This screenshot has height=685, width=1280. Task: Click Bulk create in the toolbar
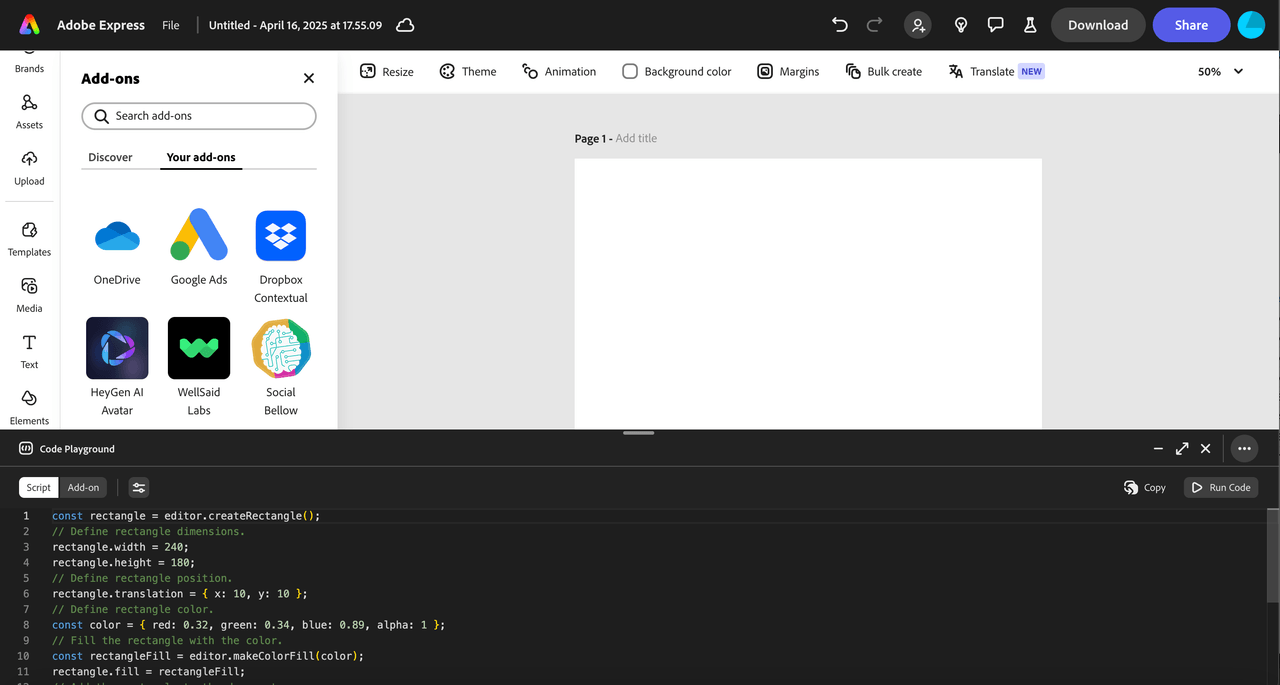(x=884, y=71)
